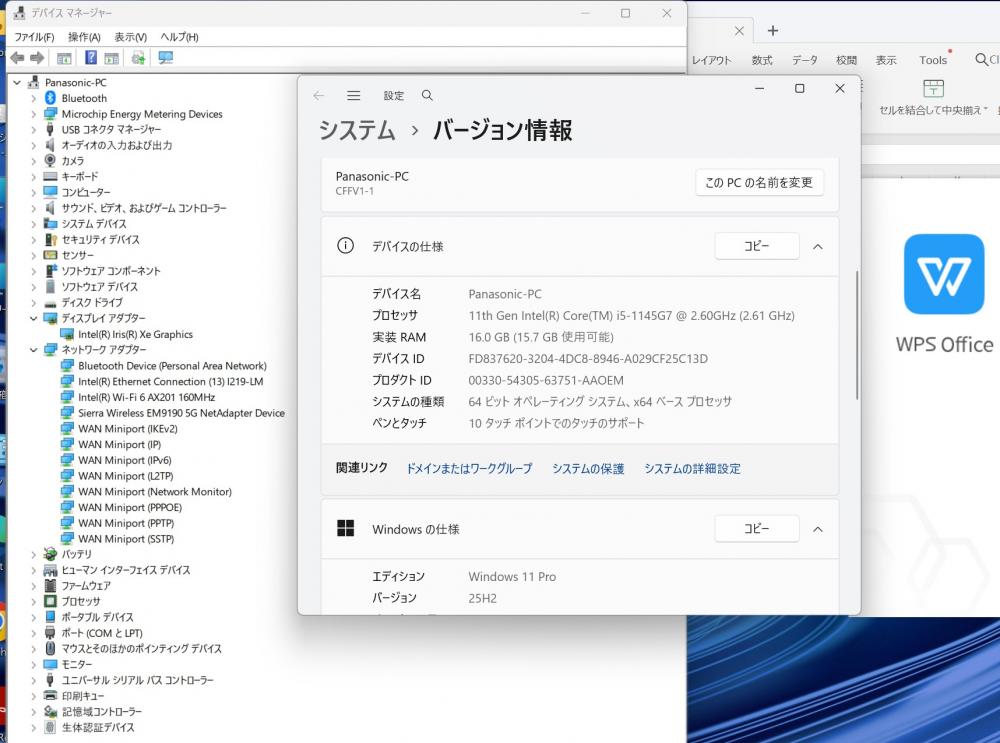Click the merge and center cells icon
This screenshot has width=1000, height=743.
coord(933,89)
